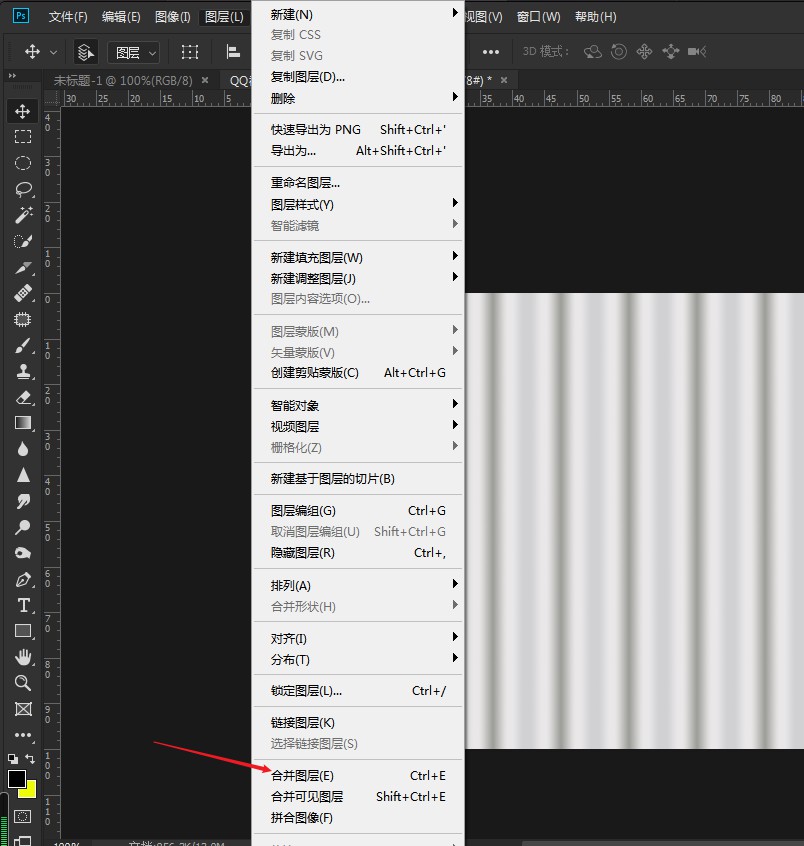Choose 合并图层(E) menu entry
Viewport: 804px width, 846px height.
pyautogui.click(x=358, y=775)
